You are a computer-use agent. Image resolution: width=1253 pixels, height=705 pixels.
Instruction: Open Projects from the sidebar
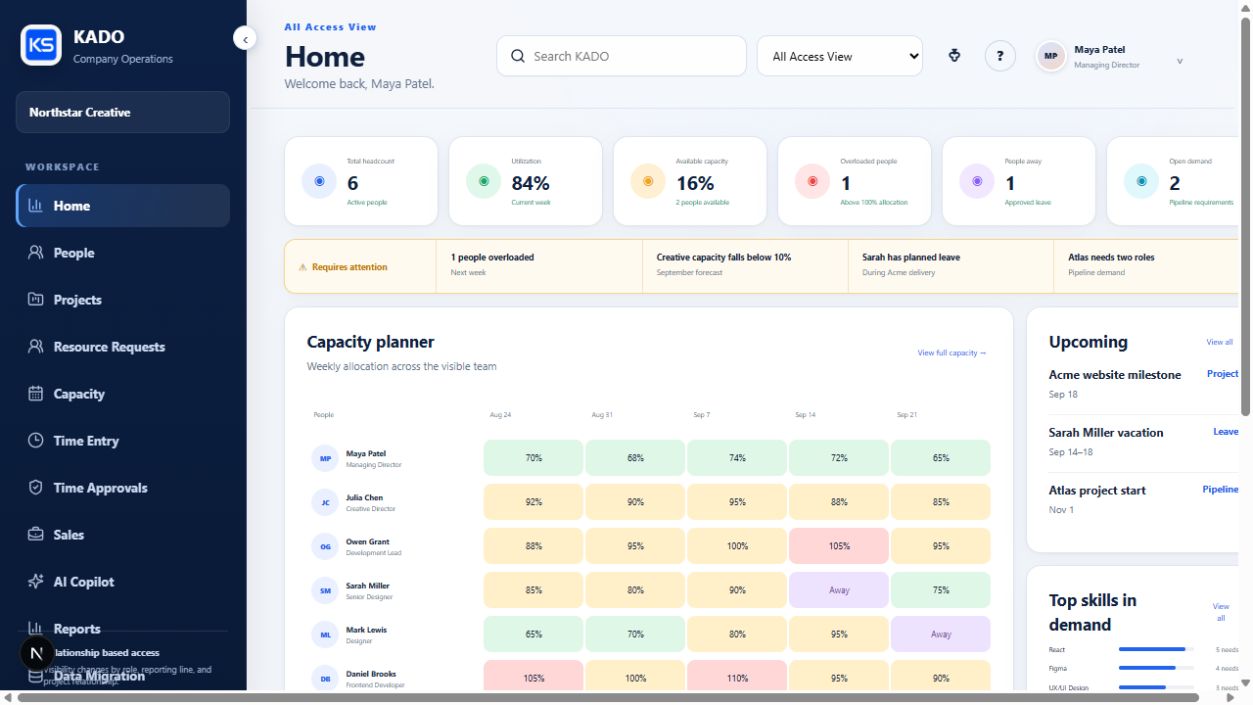pyautogui.click(x=123, y=299)
